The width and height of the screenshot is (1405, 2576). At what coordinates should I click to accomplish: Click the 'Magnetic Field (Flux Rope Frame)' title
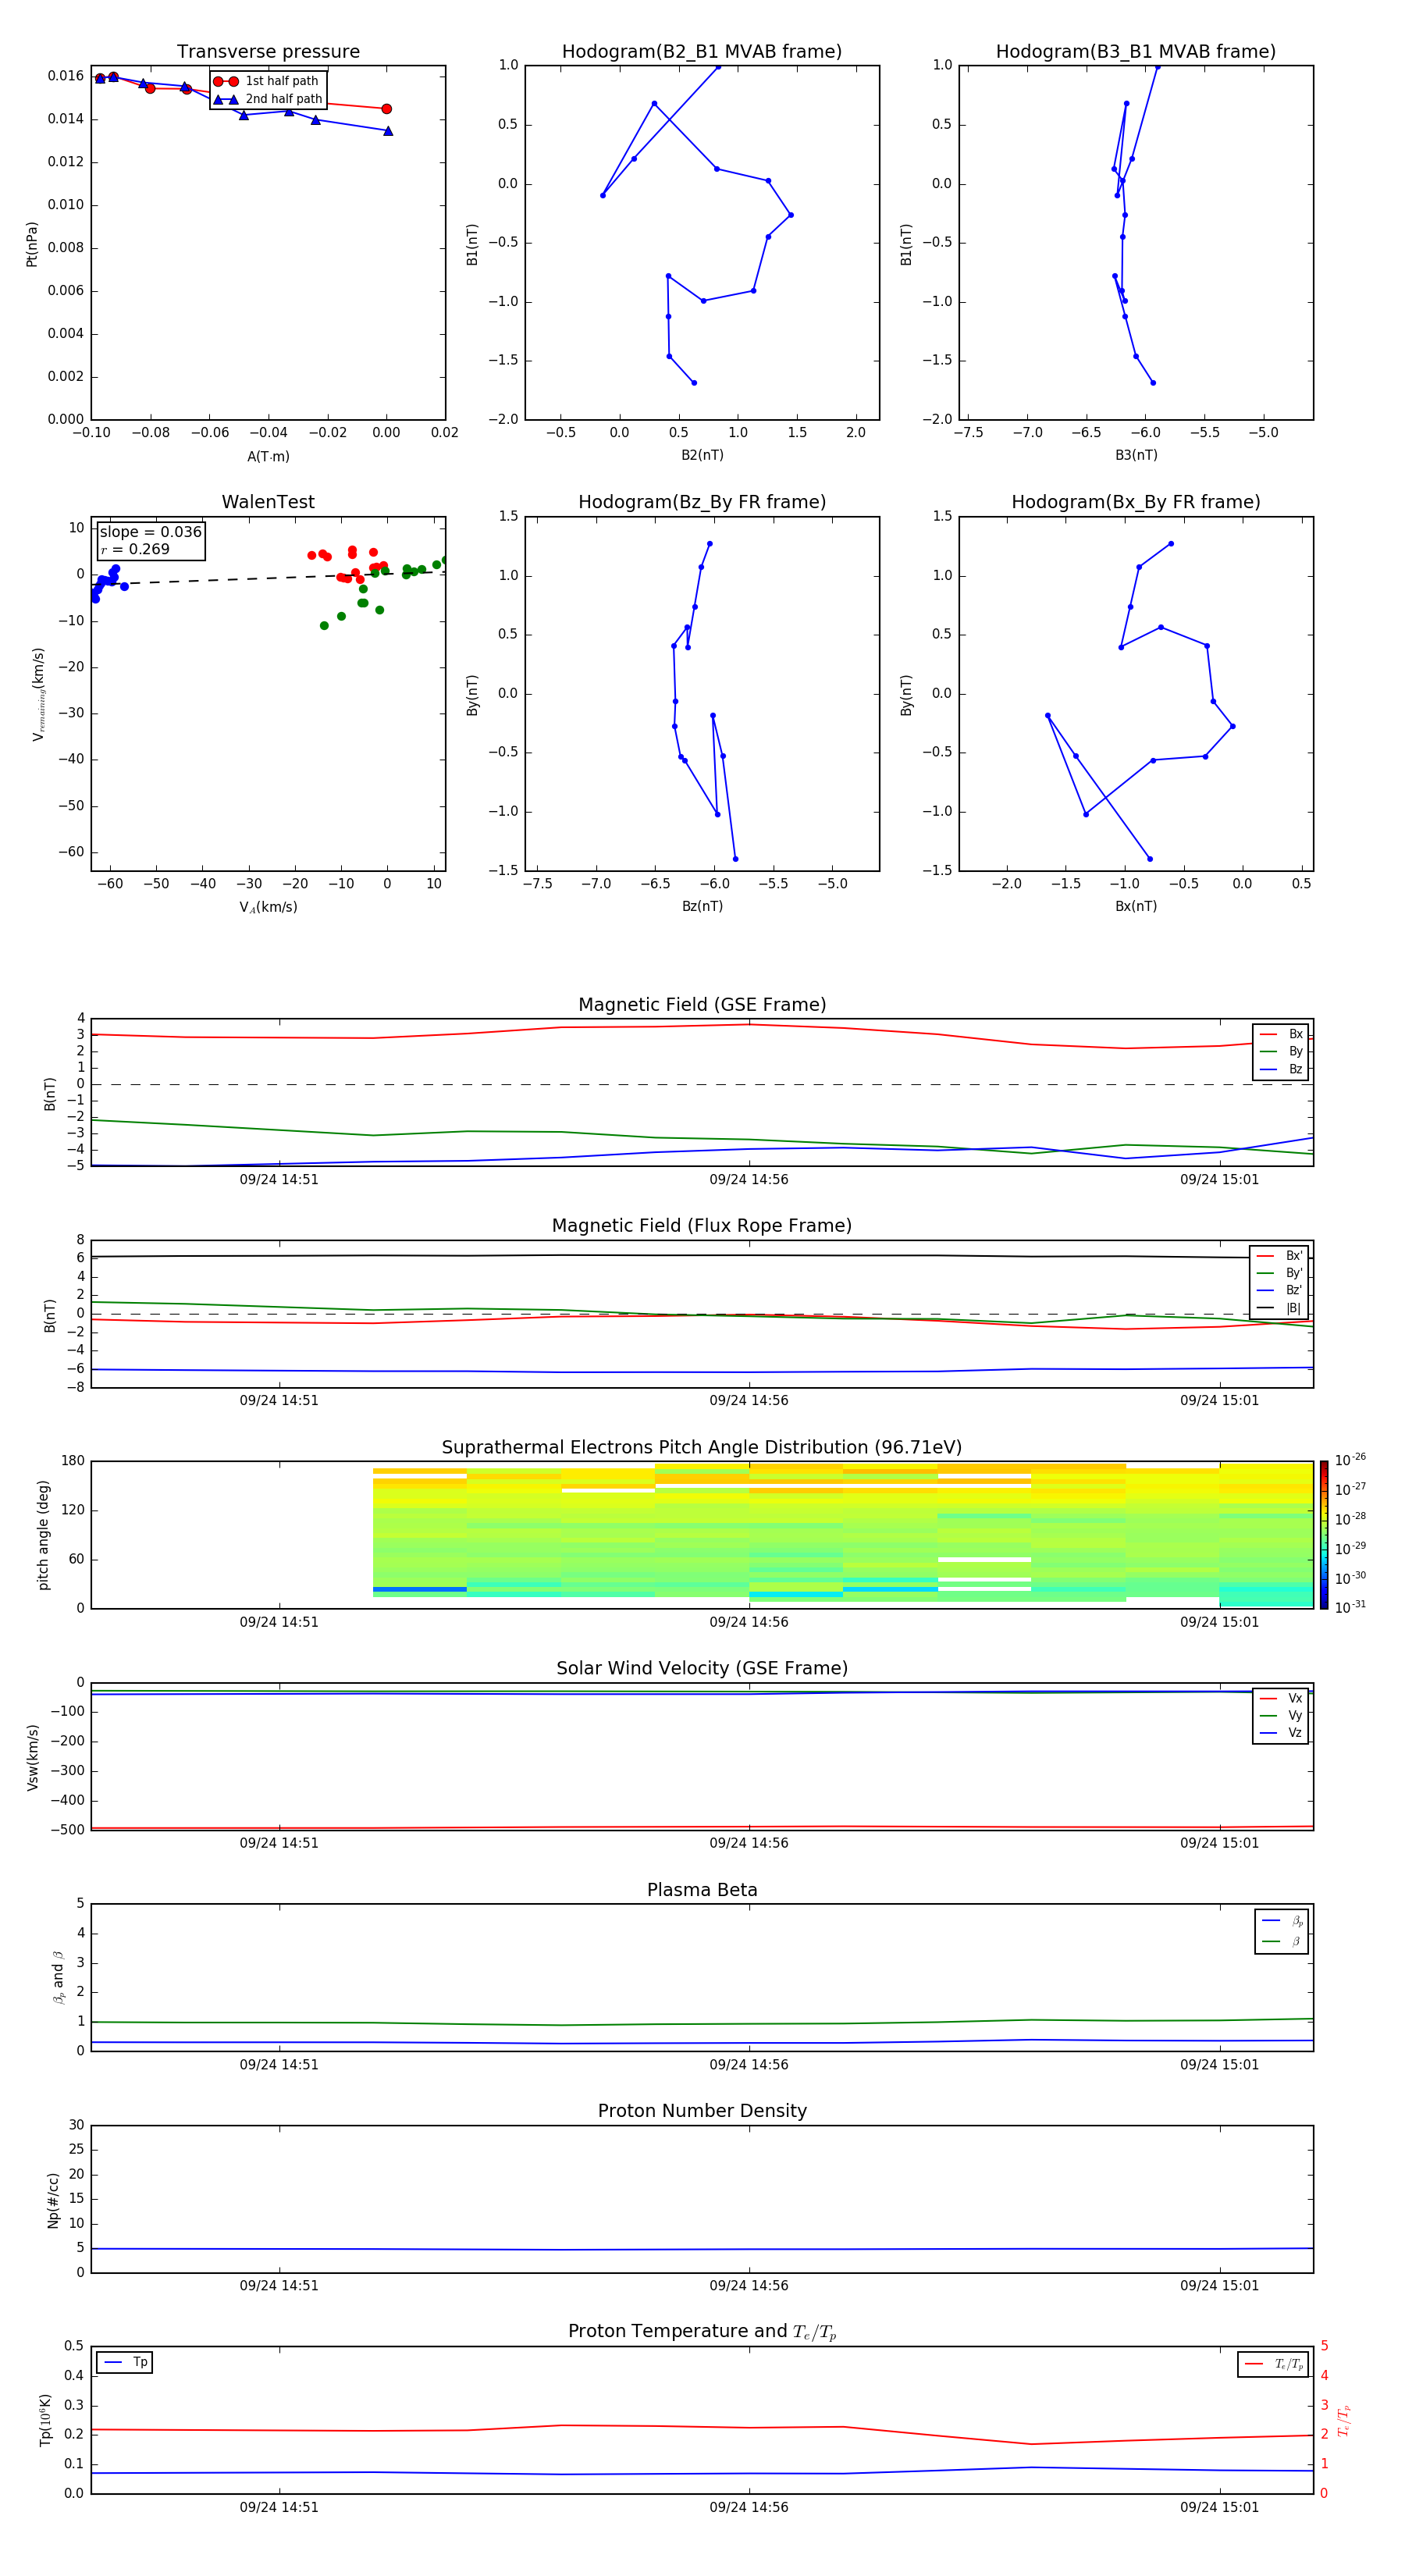coord(702,1226)
